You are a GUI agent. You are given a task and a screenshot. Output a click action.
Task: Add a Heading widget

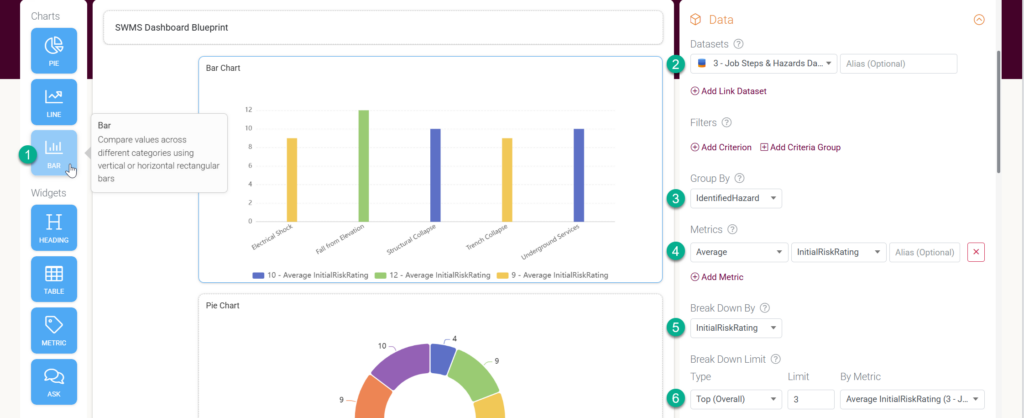pos(54,228)
